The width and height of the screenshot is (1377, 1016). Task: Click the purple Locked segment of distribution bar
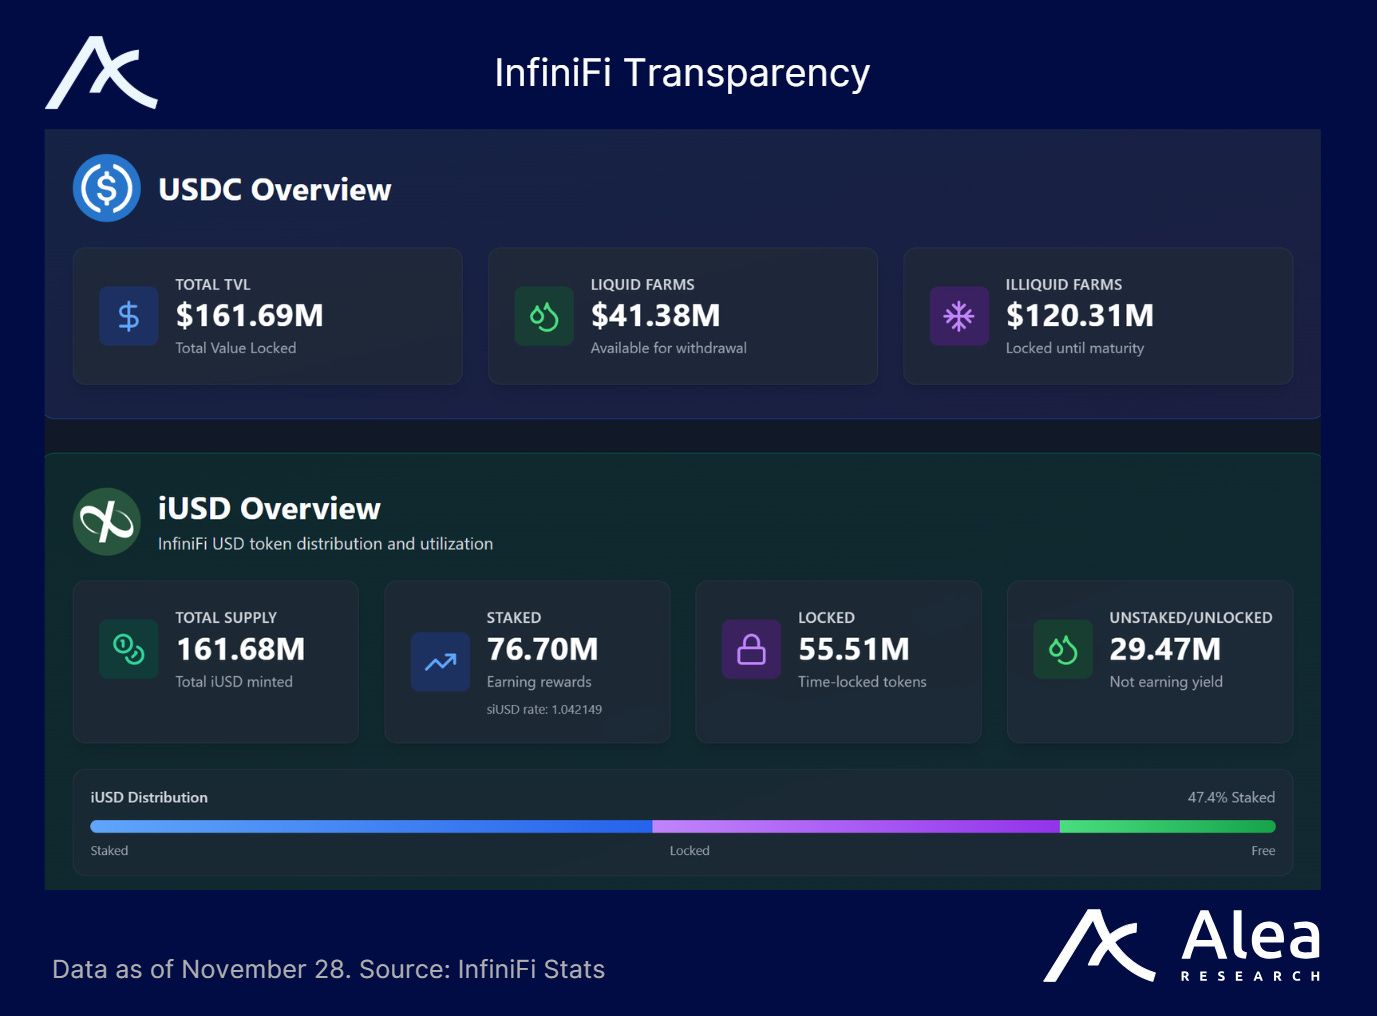click(x=856, y=827)
